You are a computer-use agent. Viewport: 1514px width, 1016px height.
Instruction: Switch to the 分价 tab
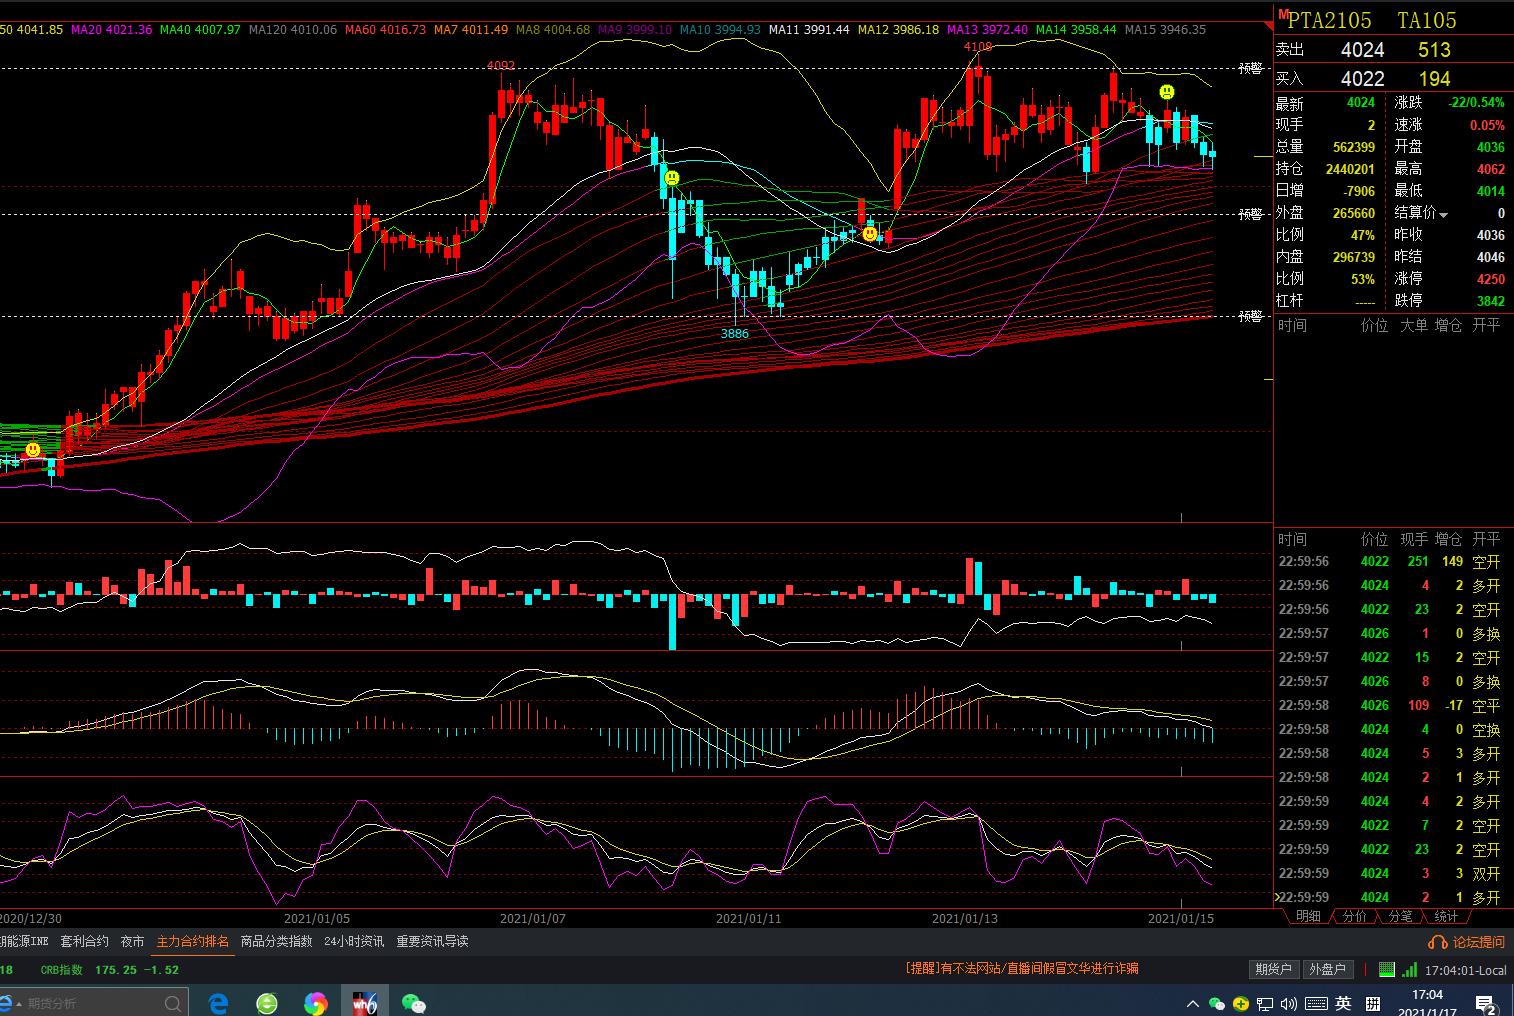click(1354, 916)
